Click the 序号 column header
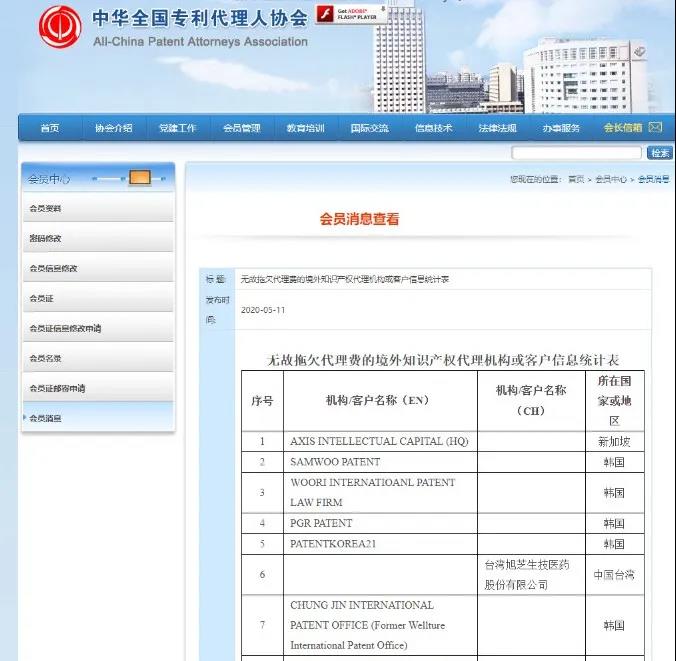The image size is (676, 661). coord(262,401)
